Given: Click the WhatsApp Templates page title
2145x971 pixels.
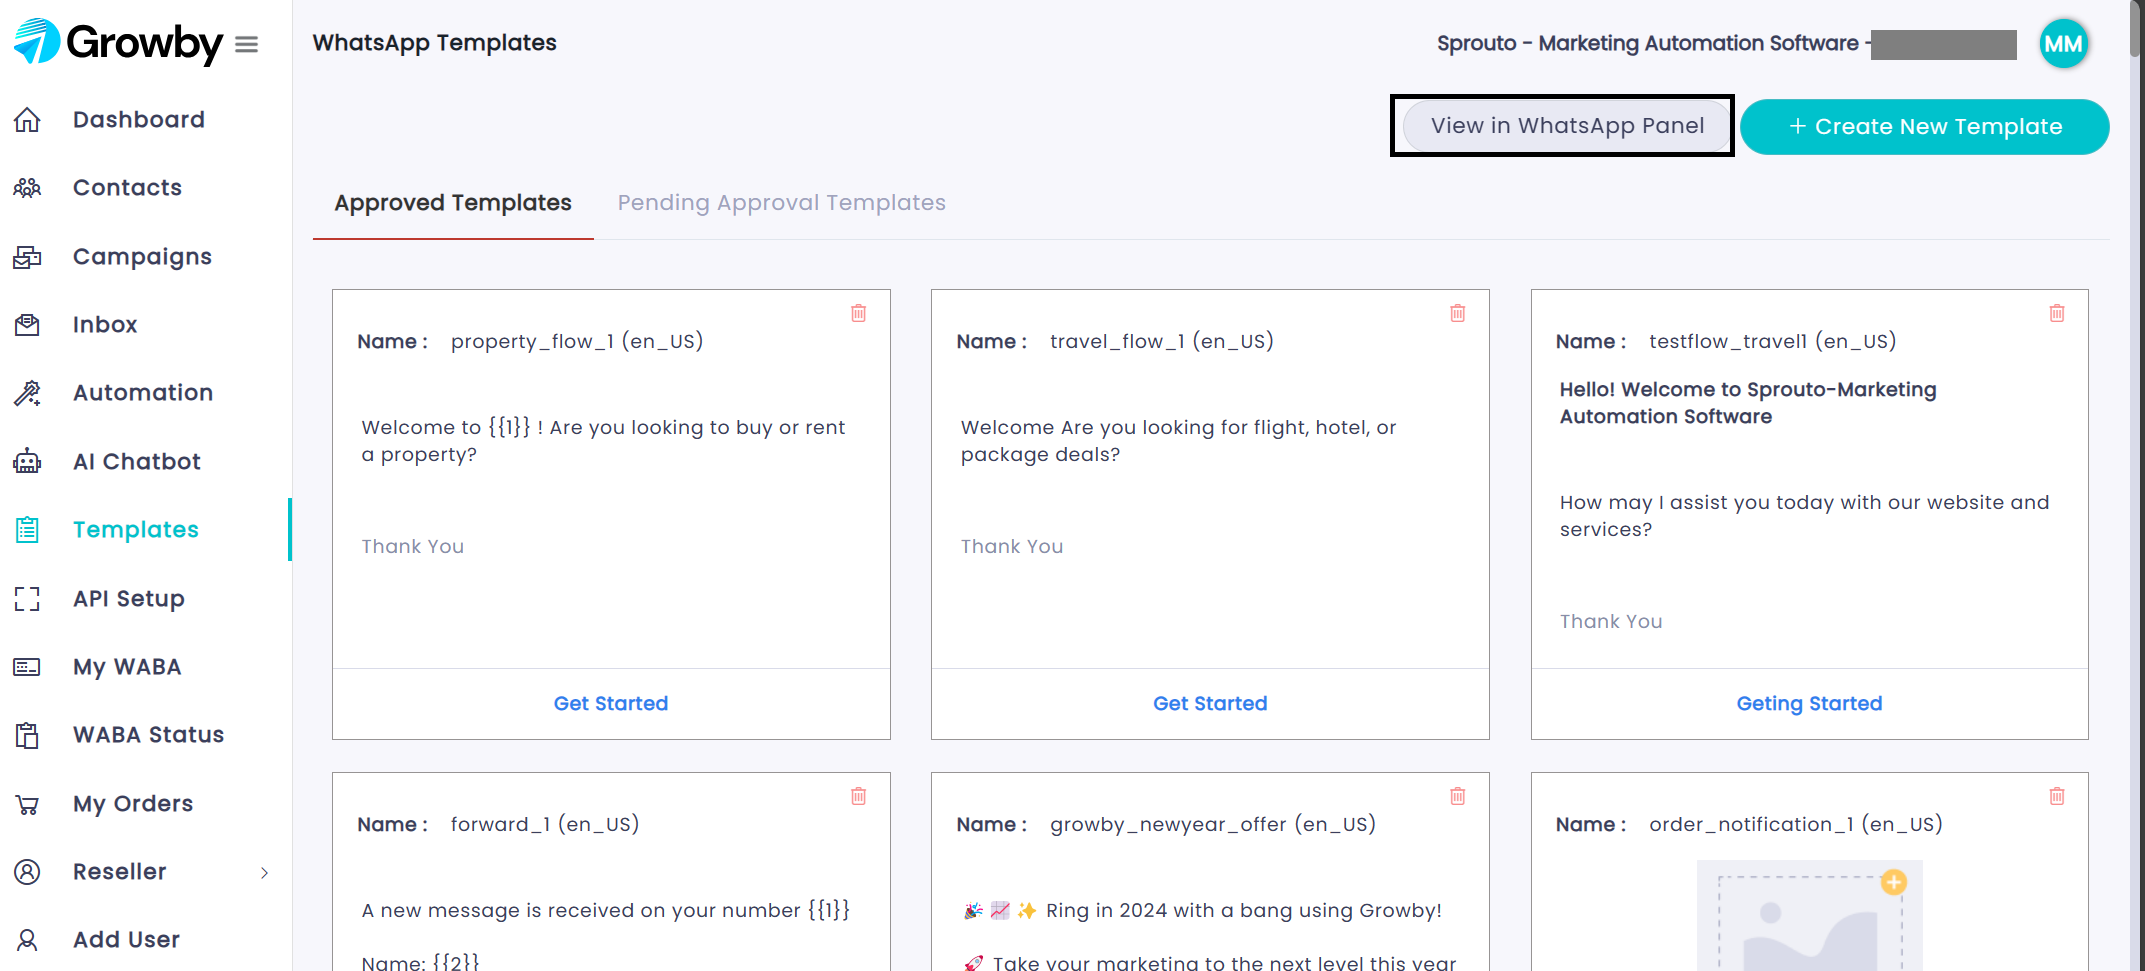Looking at the screenshot, I should 434,43.
